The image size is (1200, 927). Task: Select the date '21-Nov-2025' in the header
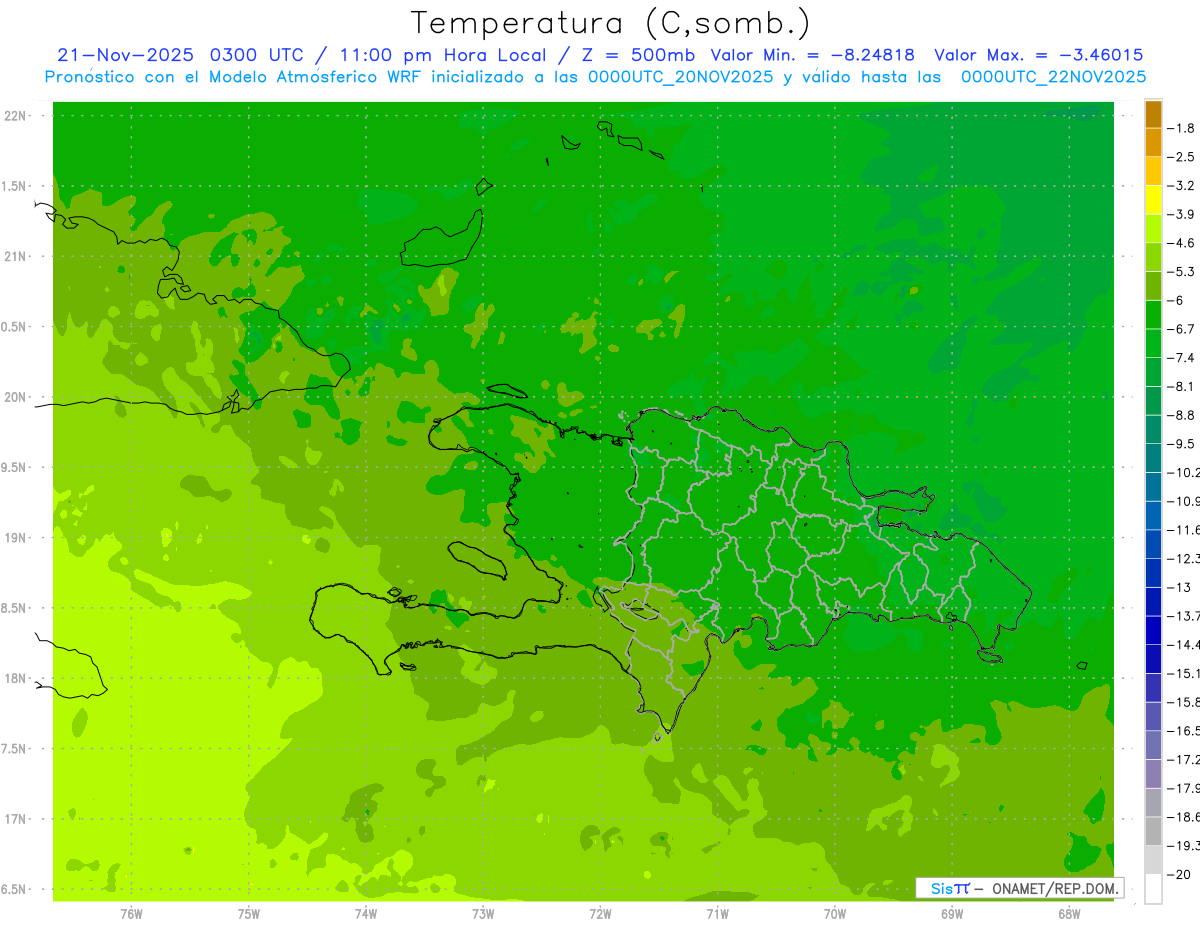(x=126, y=55)
